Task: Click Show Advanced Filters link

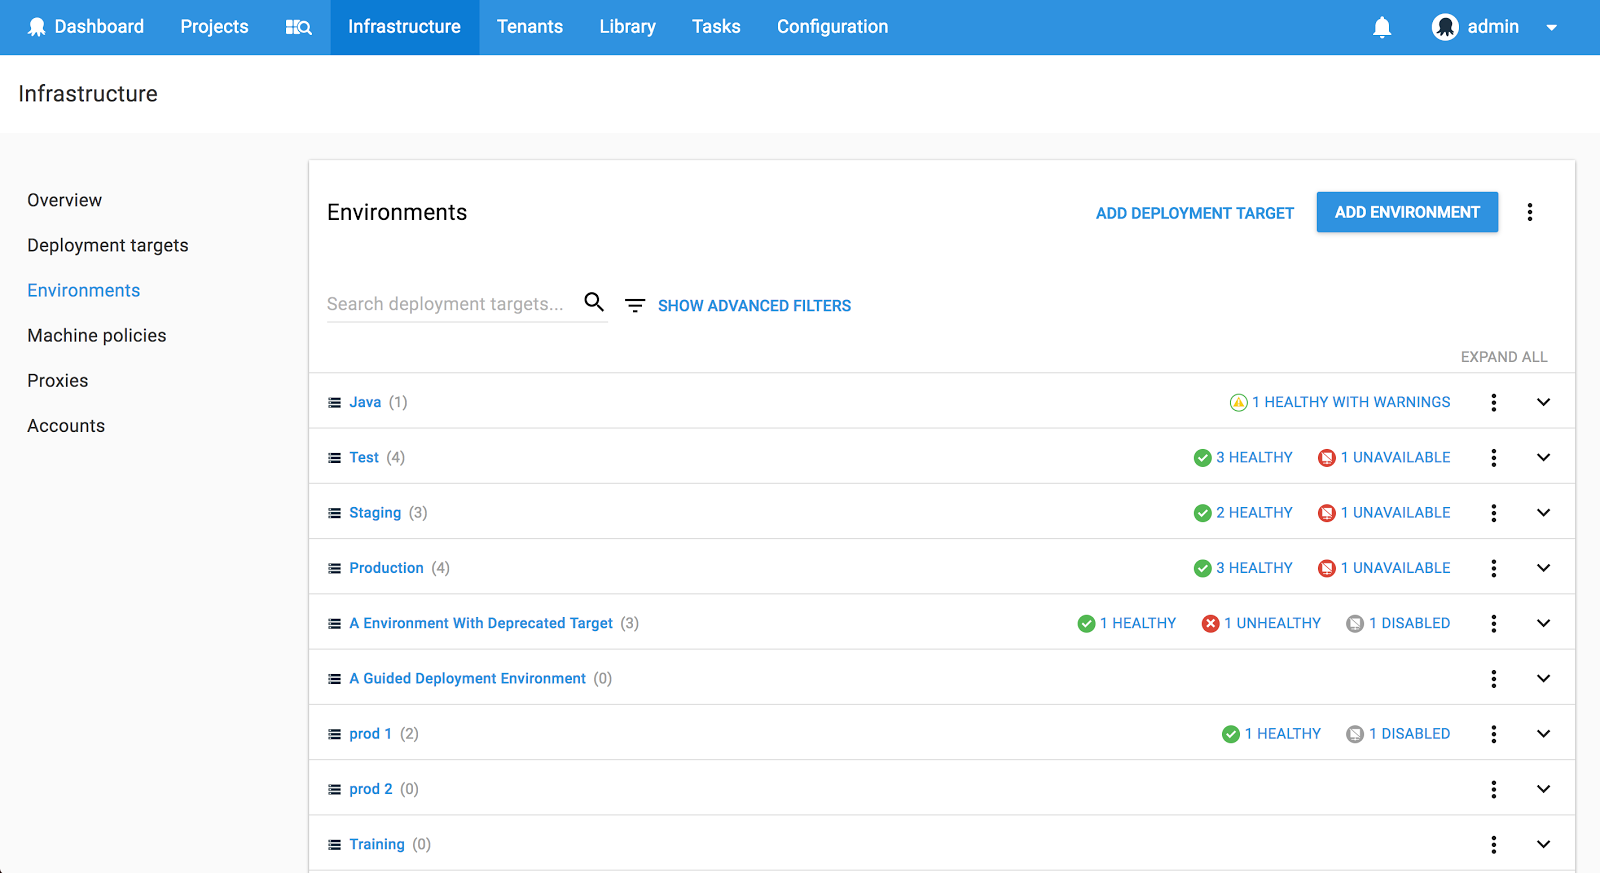Action: pyautogui.click(x=754, y=306)
